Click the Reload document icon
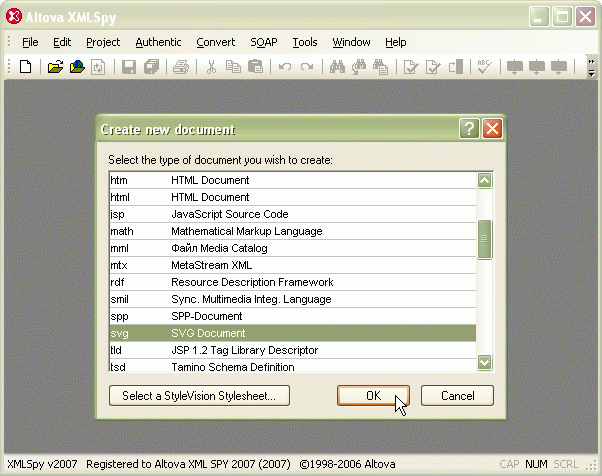This screenshot has width=602, height=476. point(98,67)
